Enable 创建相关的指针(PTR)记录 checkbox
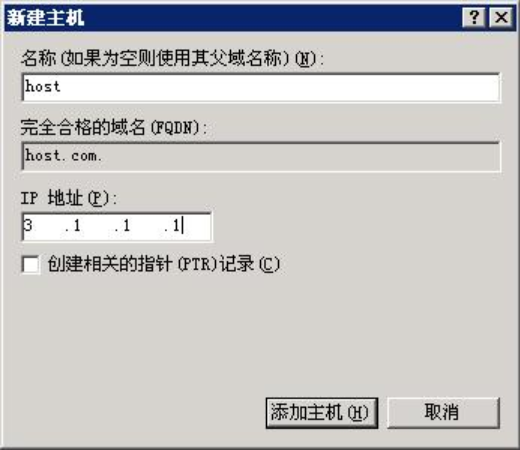This screenshot has width=520, height=450. [31, 265]
